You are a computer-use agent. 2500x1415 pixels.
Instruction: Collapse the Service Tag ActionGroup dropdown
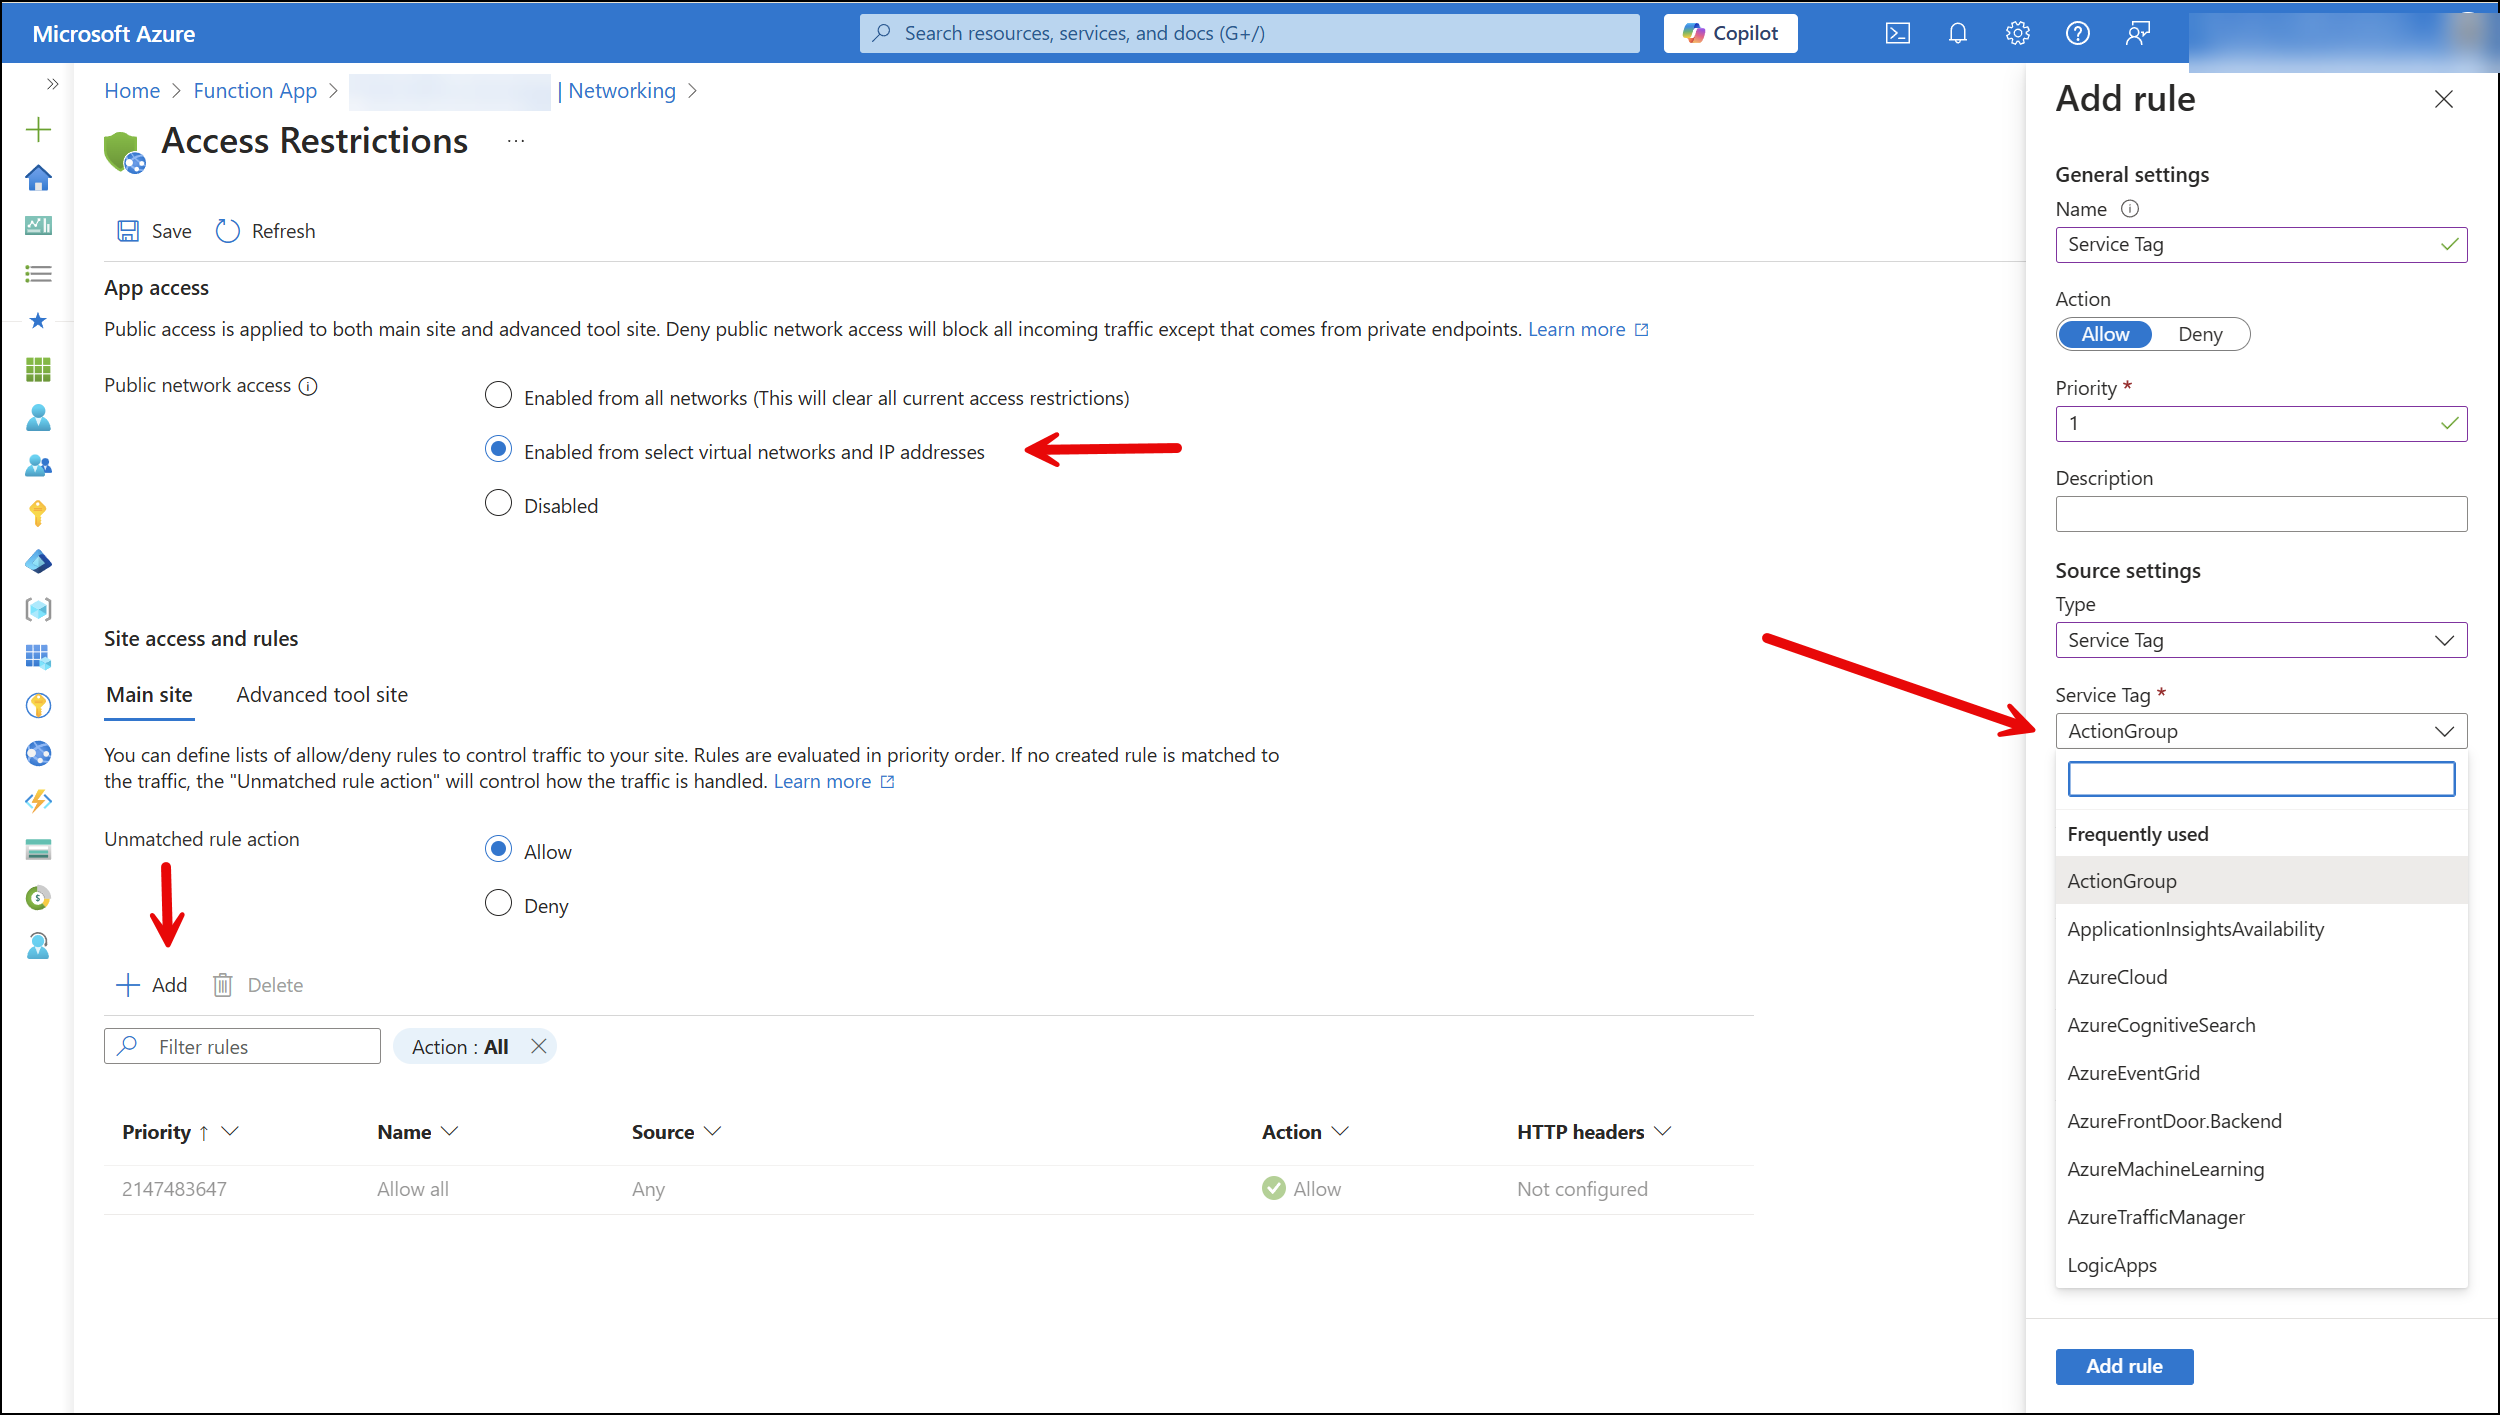coord(2261,731)
